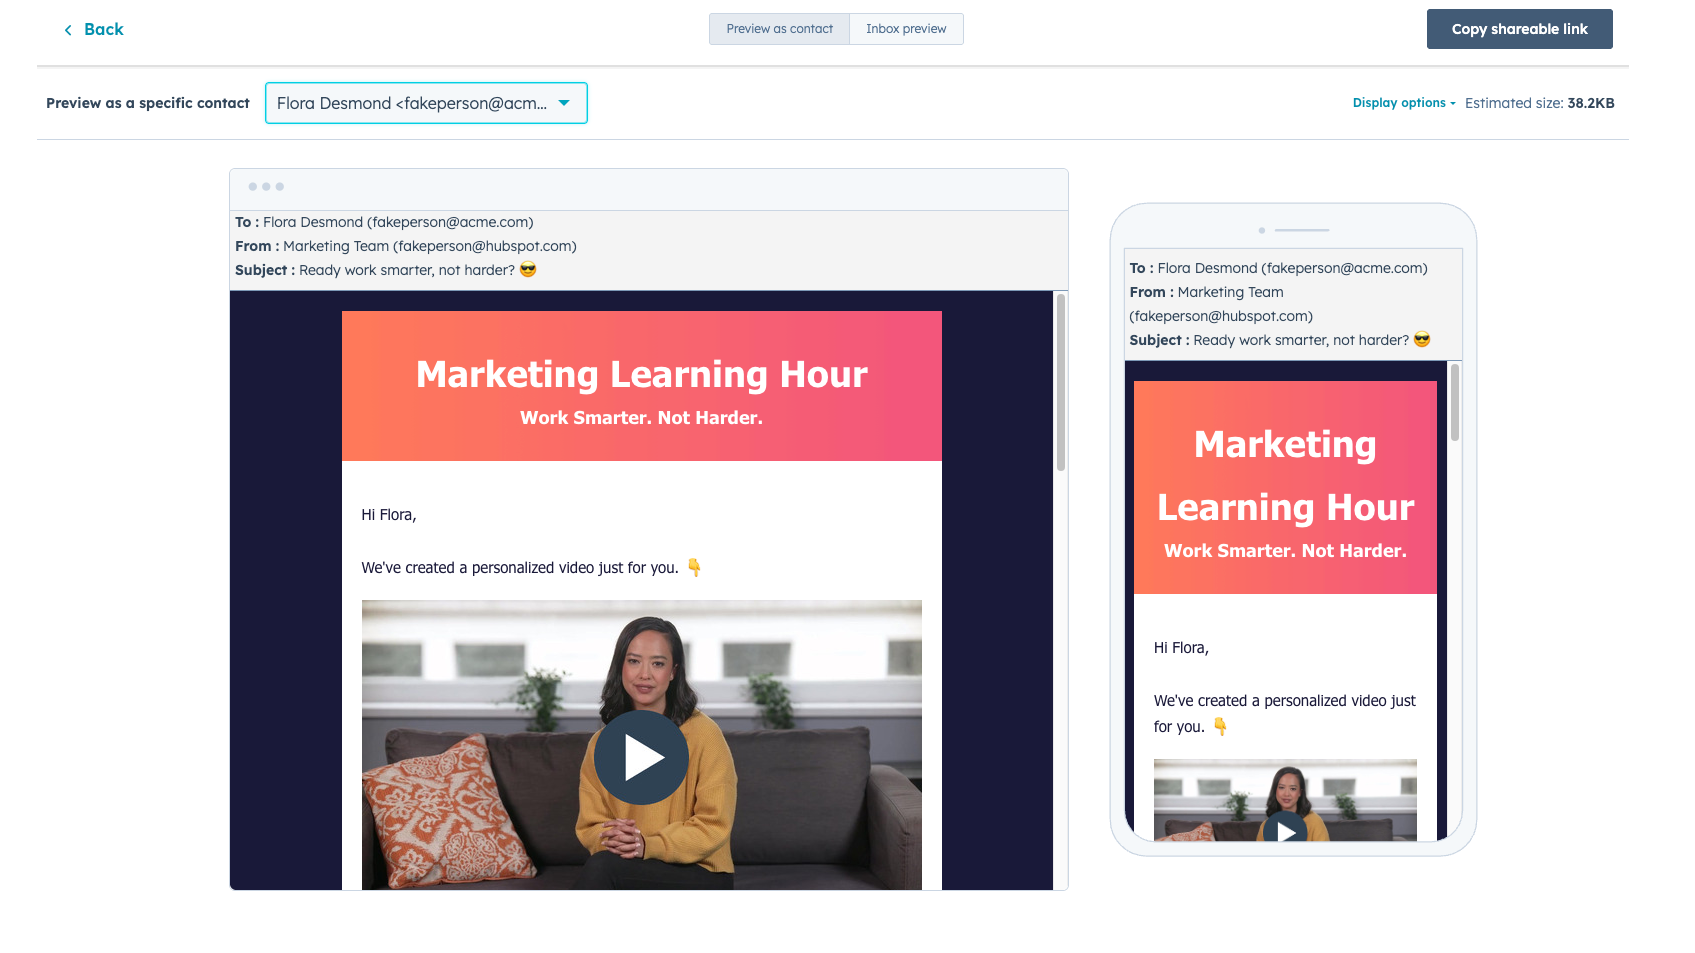Click the three dots in desktop window header
1695x953 pixels.
coord(266,187)
